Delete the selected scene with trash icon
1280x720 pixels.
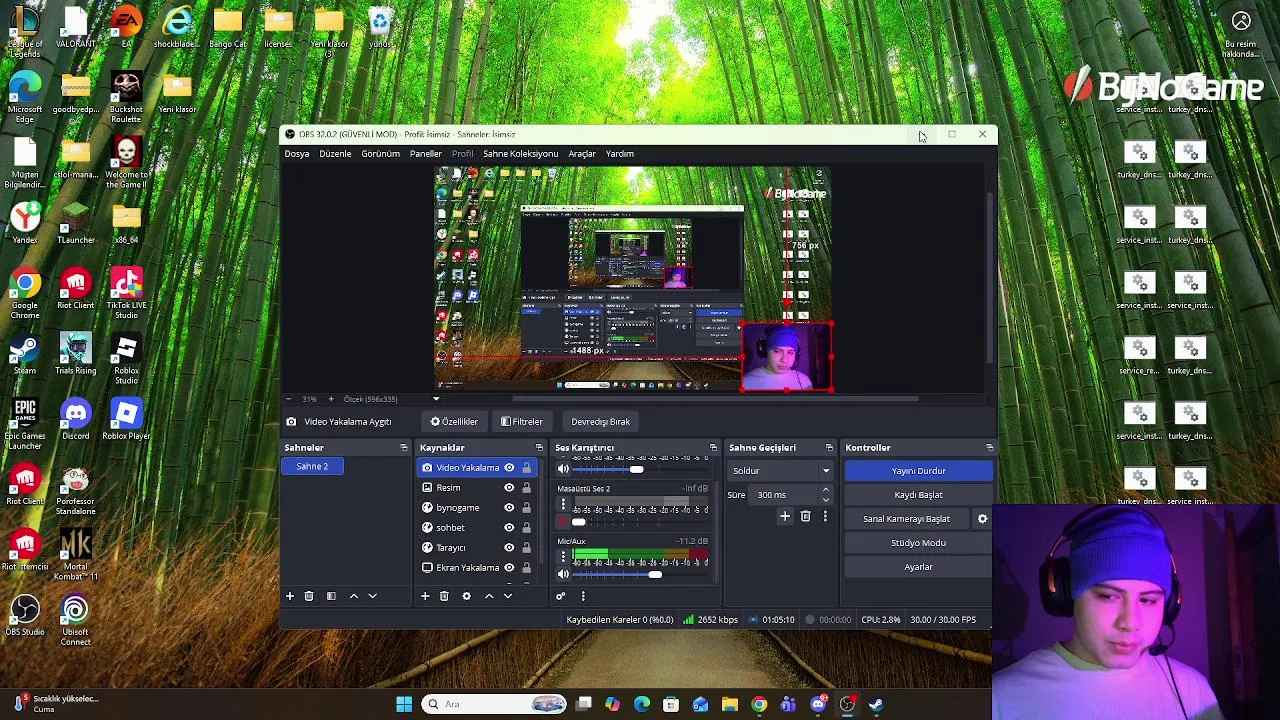click(309, 596)
